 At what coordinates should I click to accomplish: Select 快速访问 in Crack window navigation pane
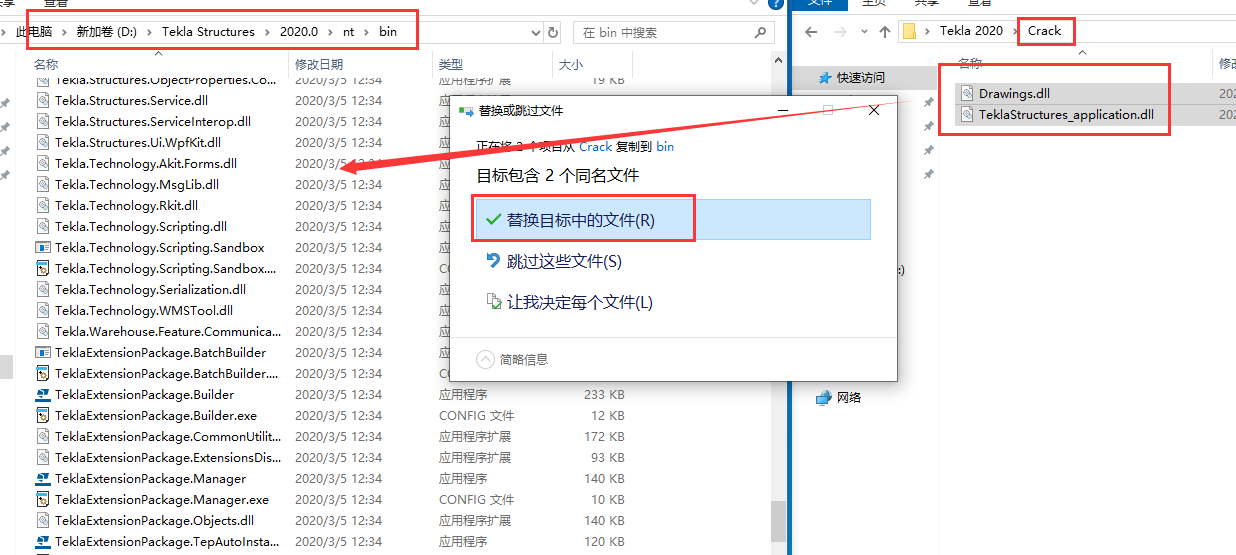(861, 77)
